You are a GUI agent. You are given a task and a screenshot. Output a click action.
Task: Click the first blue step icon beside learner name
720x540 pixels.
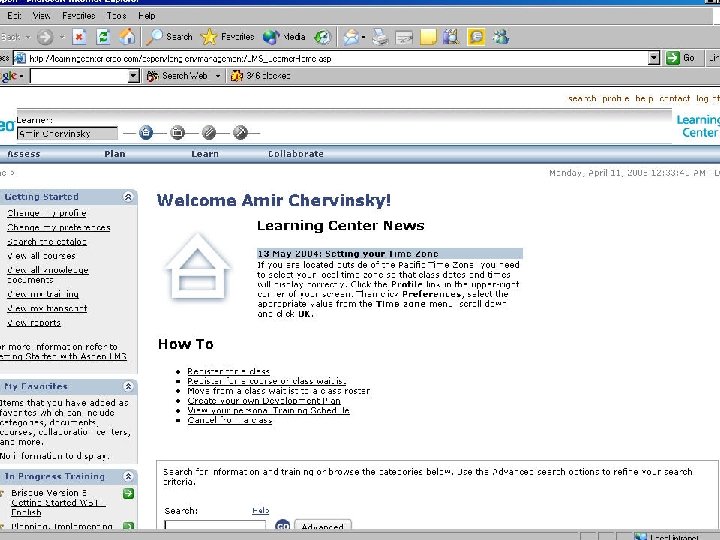(146, 133)
